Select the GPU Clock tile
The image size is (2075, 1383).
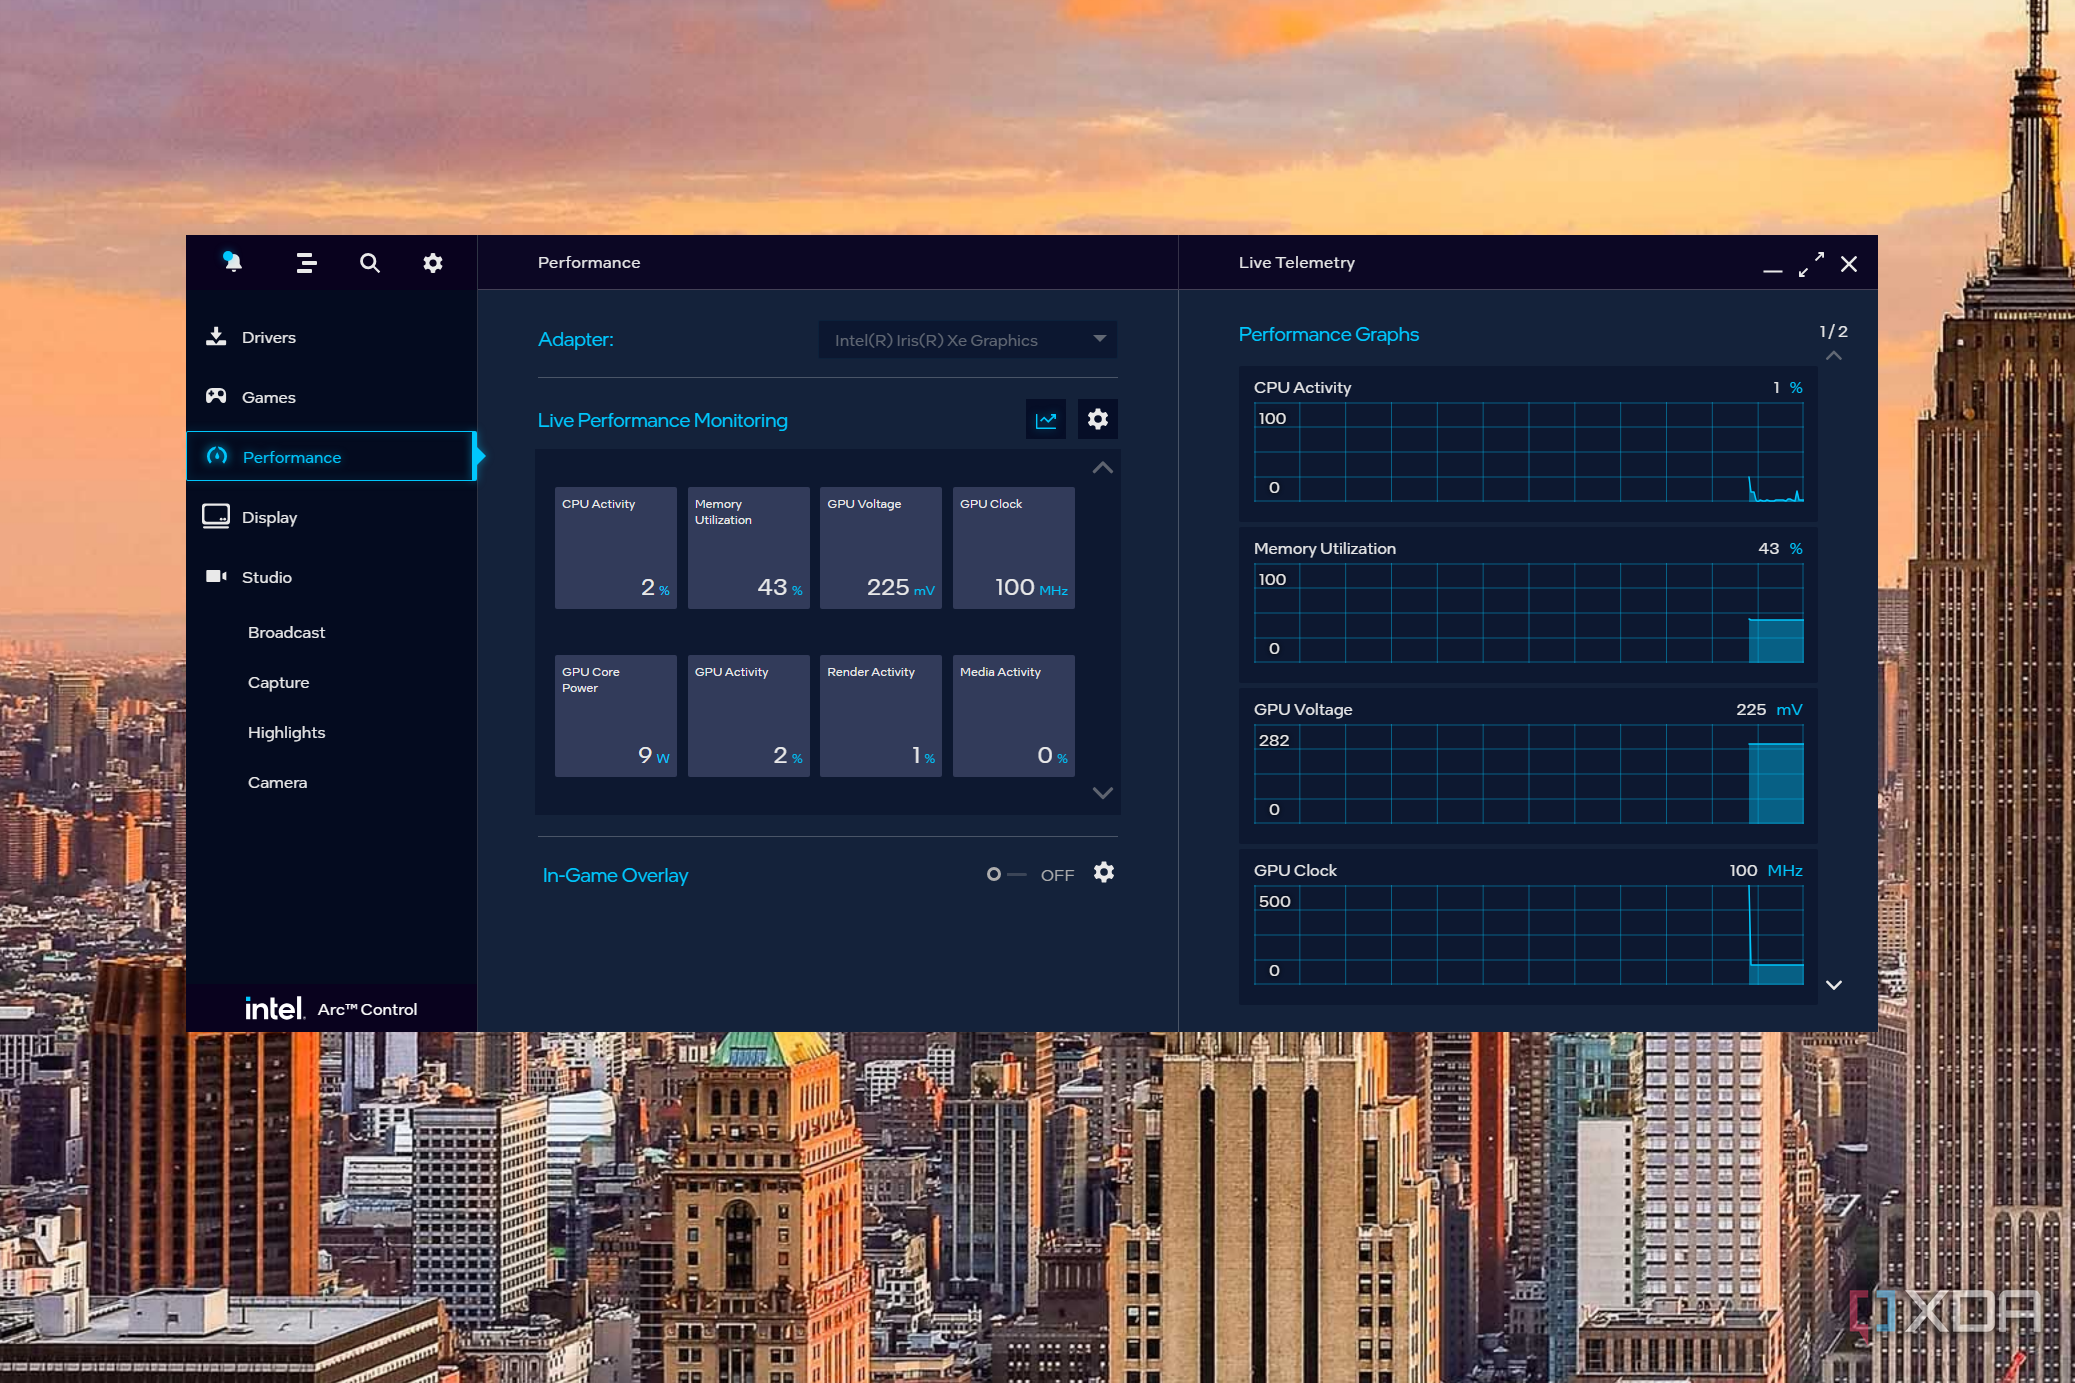pyautogui.click(x=1014, y=548)
